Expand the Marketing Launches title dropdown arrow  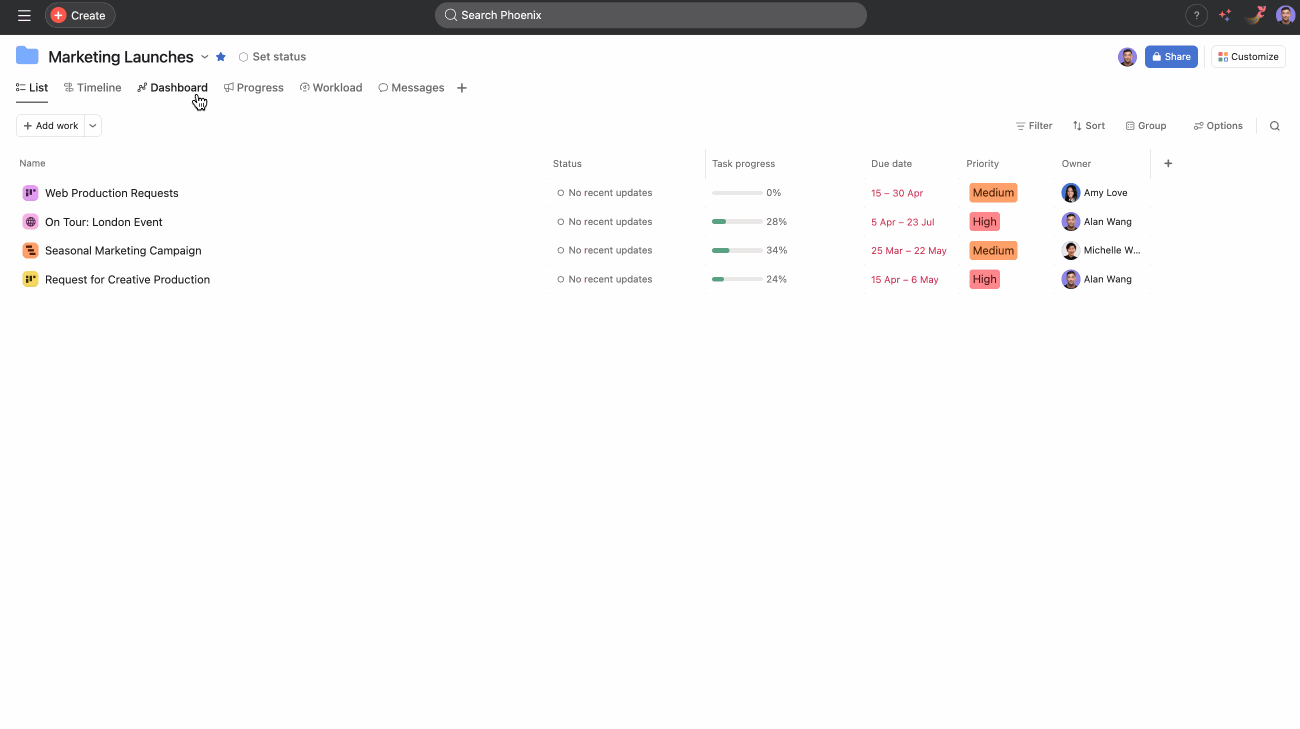(205, 57)
